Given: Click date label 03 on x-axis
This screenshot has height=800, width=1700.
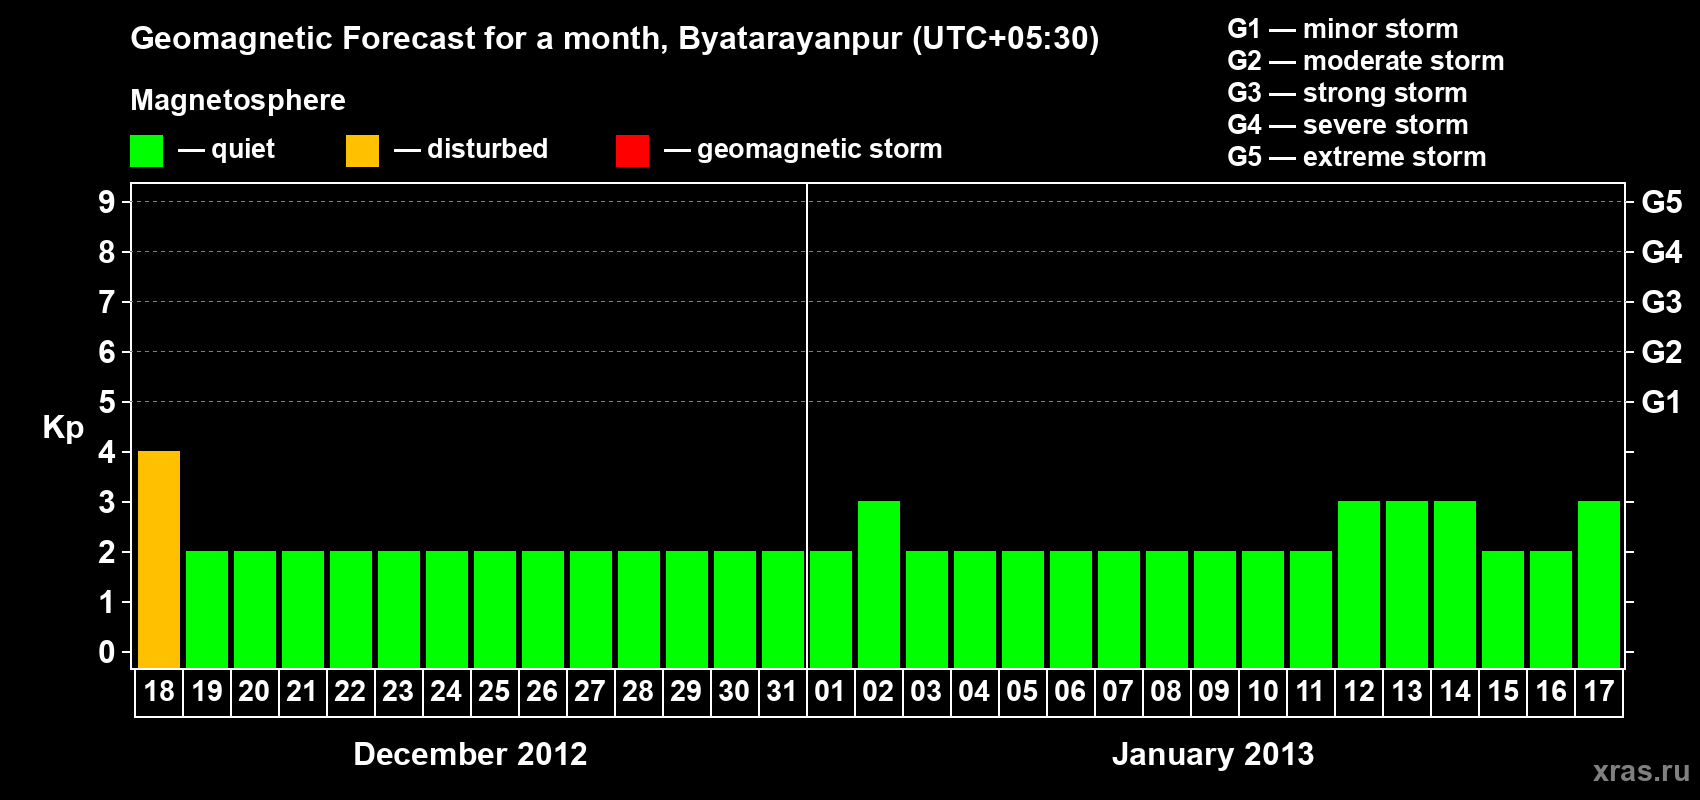Looking at the screenshot, I should pos(926,691).
